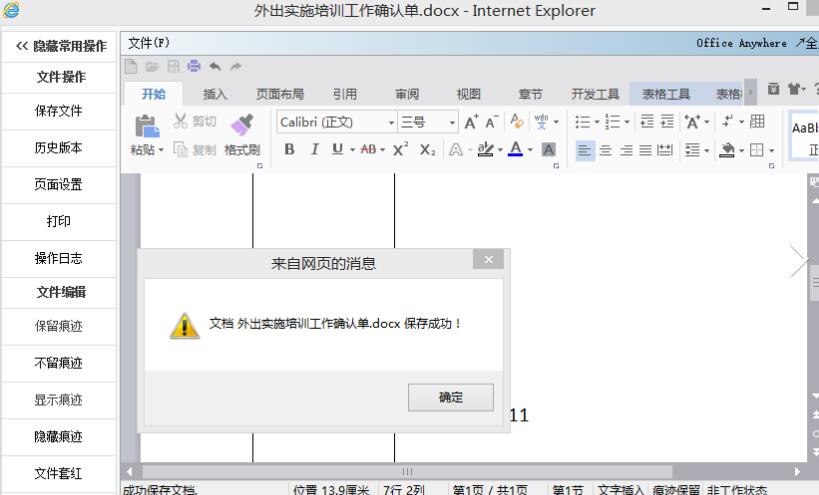Screen dimensions: 819x495
Task: Expand more ribbon tabs with the arrow
Action: 751,93
